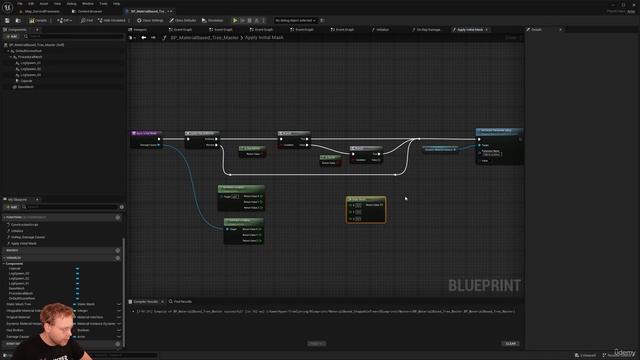Click the My Blueprint search field
Image resolution: width=640 pixels, height=360 pixels.
pyautogui.click(x=70, y=207)
